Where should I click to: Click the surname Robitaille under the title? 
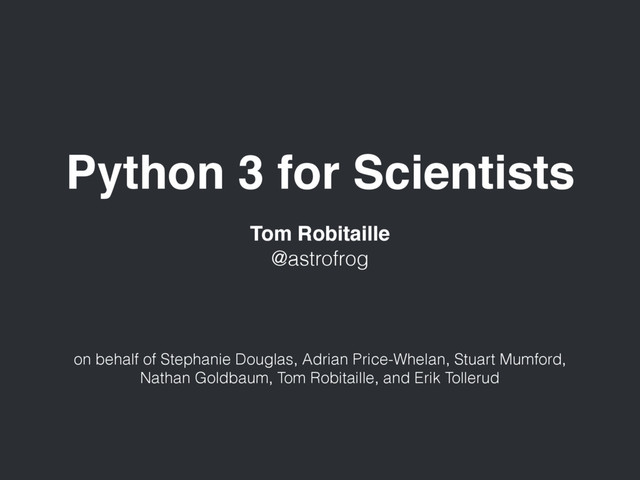[344, 233]
